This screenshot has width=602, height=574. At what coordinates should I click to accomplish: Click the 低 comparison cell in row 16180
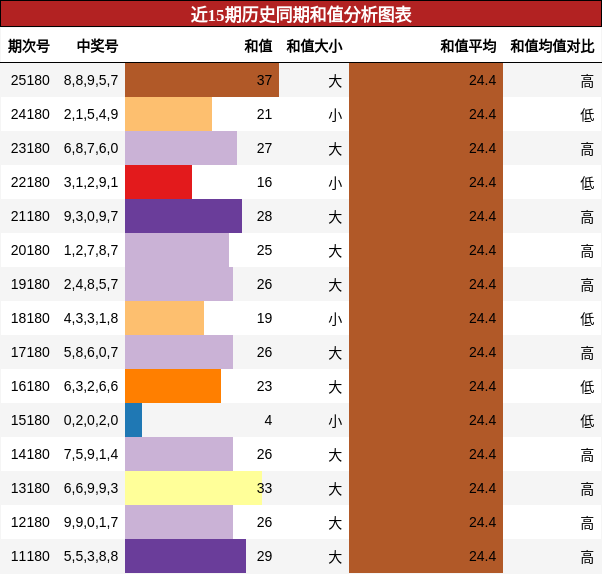587,387
